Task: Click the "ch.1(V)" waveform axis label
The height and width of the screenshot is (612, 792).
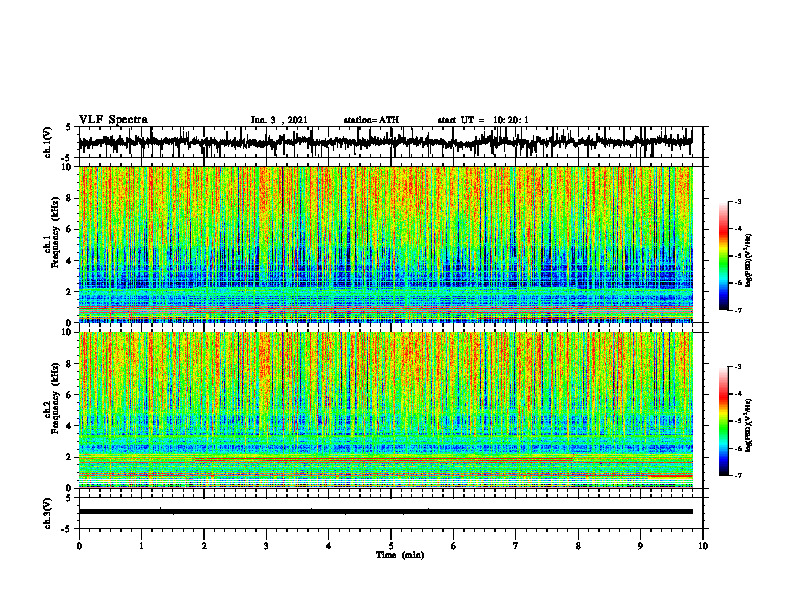Action: coord(48,142)
